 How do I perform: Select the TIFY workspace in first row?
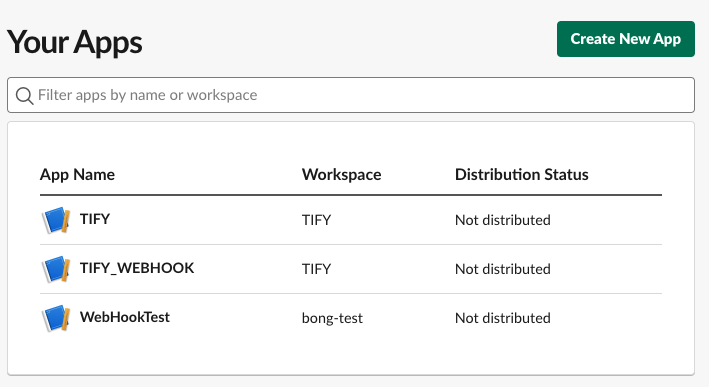[x=317, y=220]
